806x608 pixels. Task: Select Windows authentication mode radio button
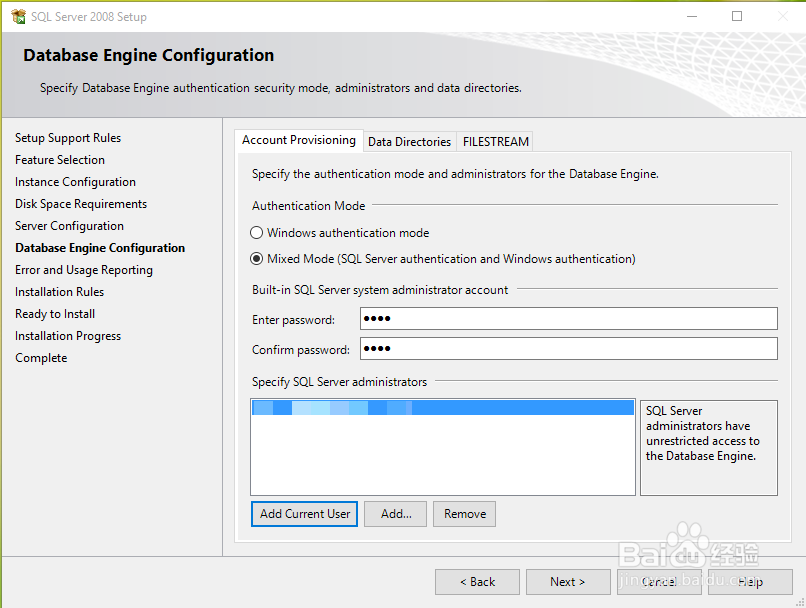click(x=257, y=233)
